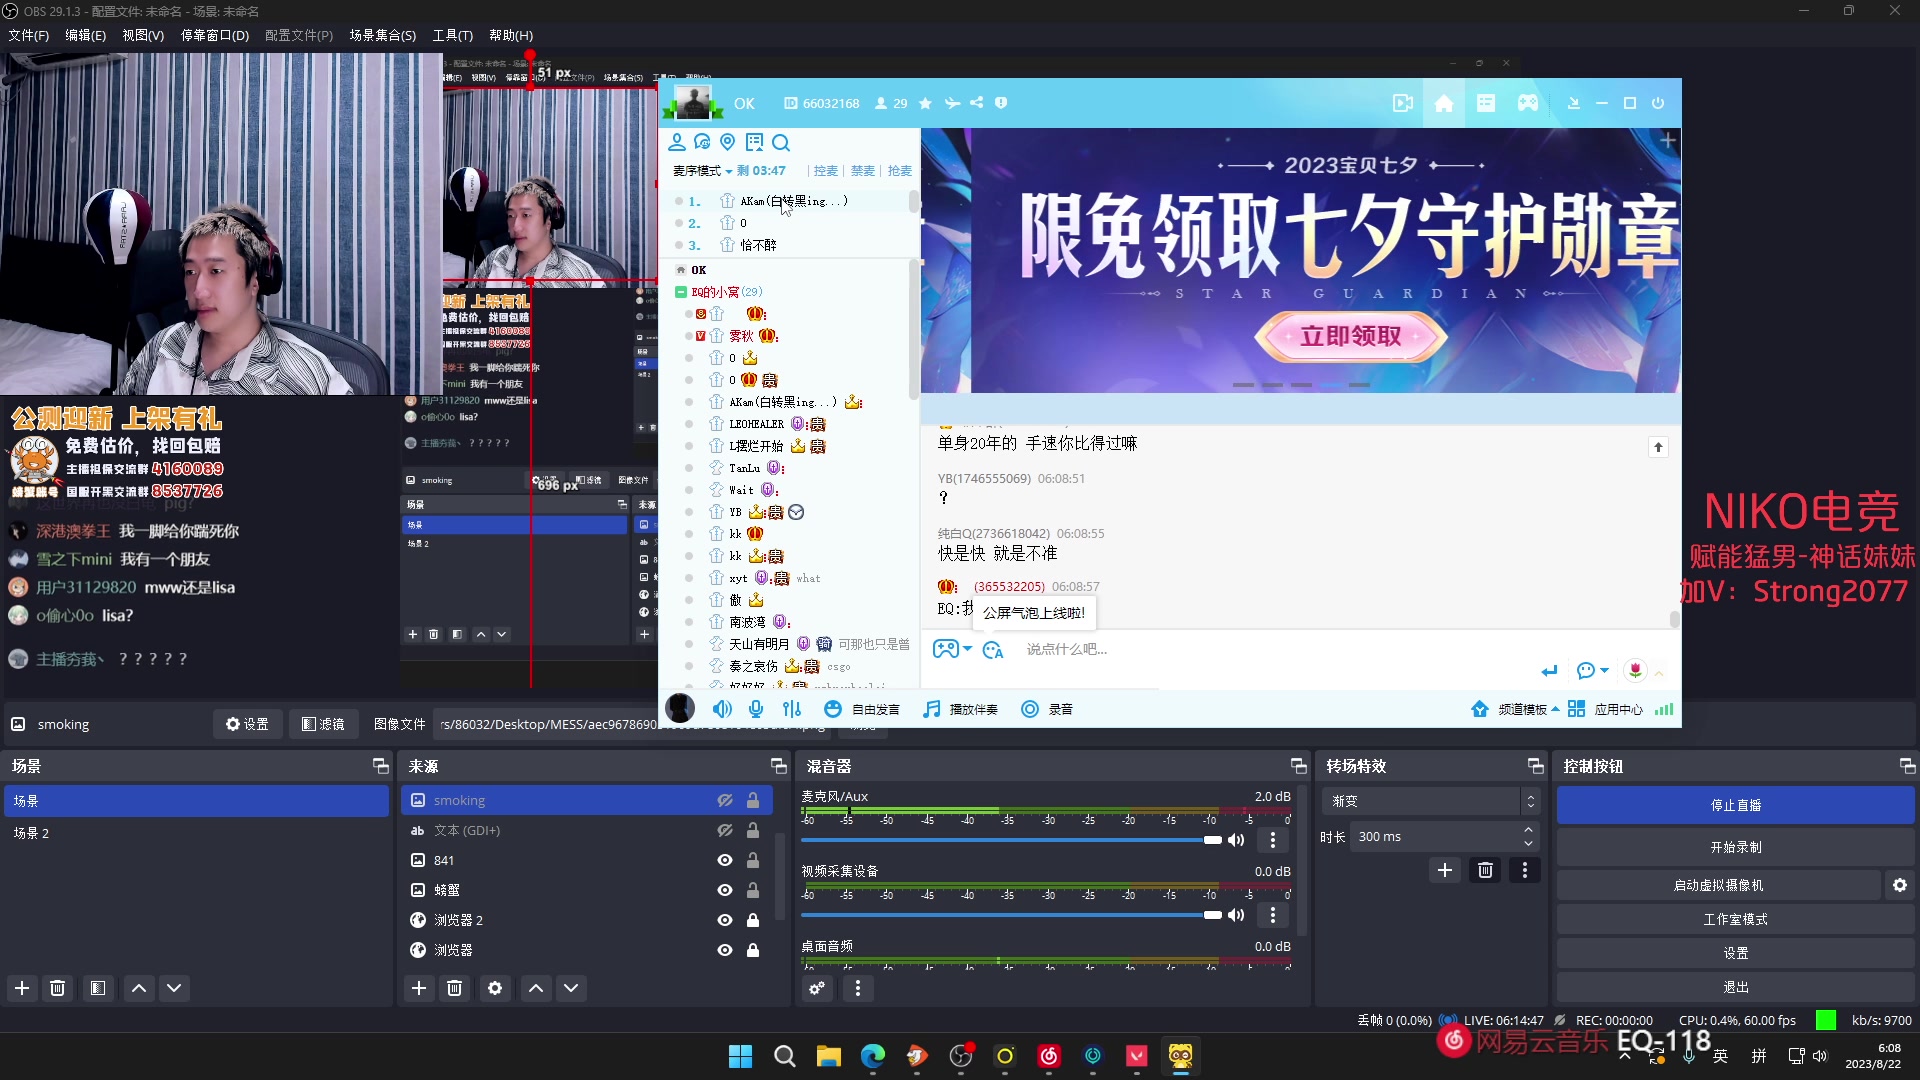This screenshot has width=1920, height=1080.
Task: Open 麦序模式 dropdown in YY window
Action: 702,171
